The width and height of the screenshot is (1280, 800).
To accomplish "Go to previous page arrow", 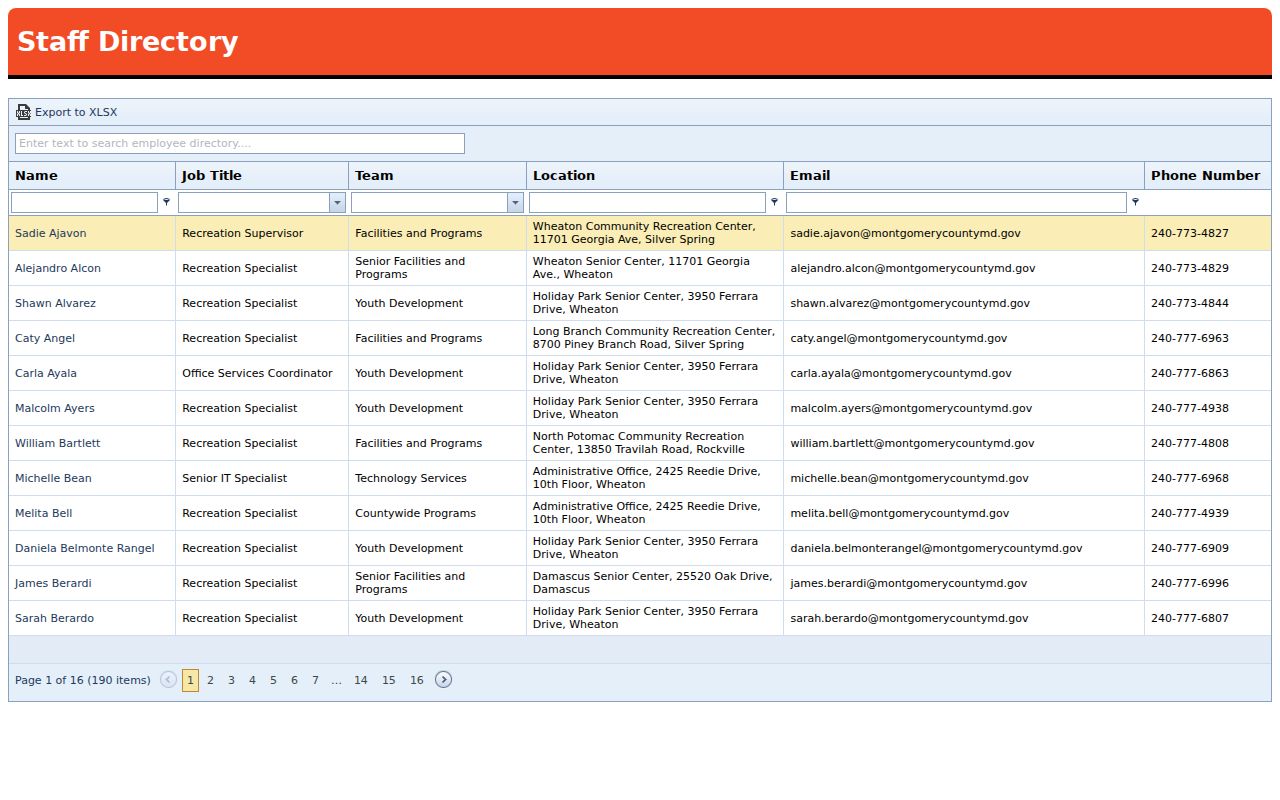I will [168, 680].
